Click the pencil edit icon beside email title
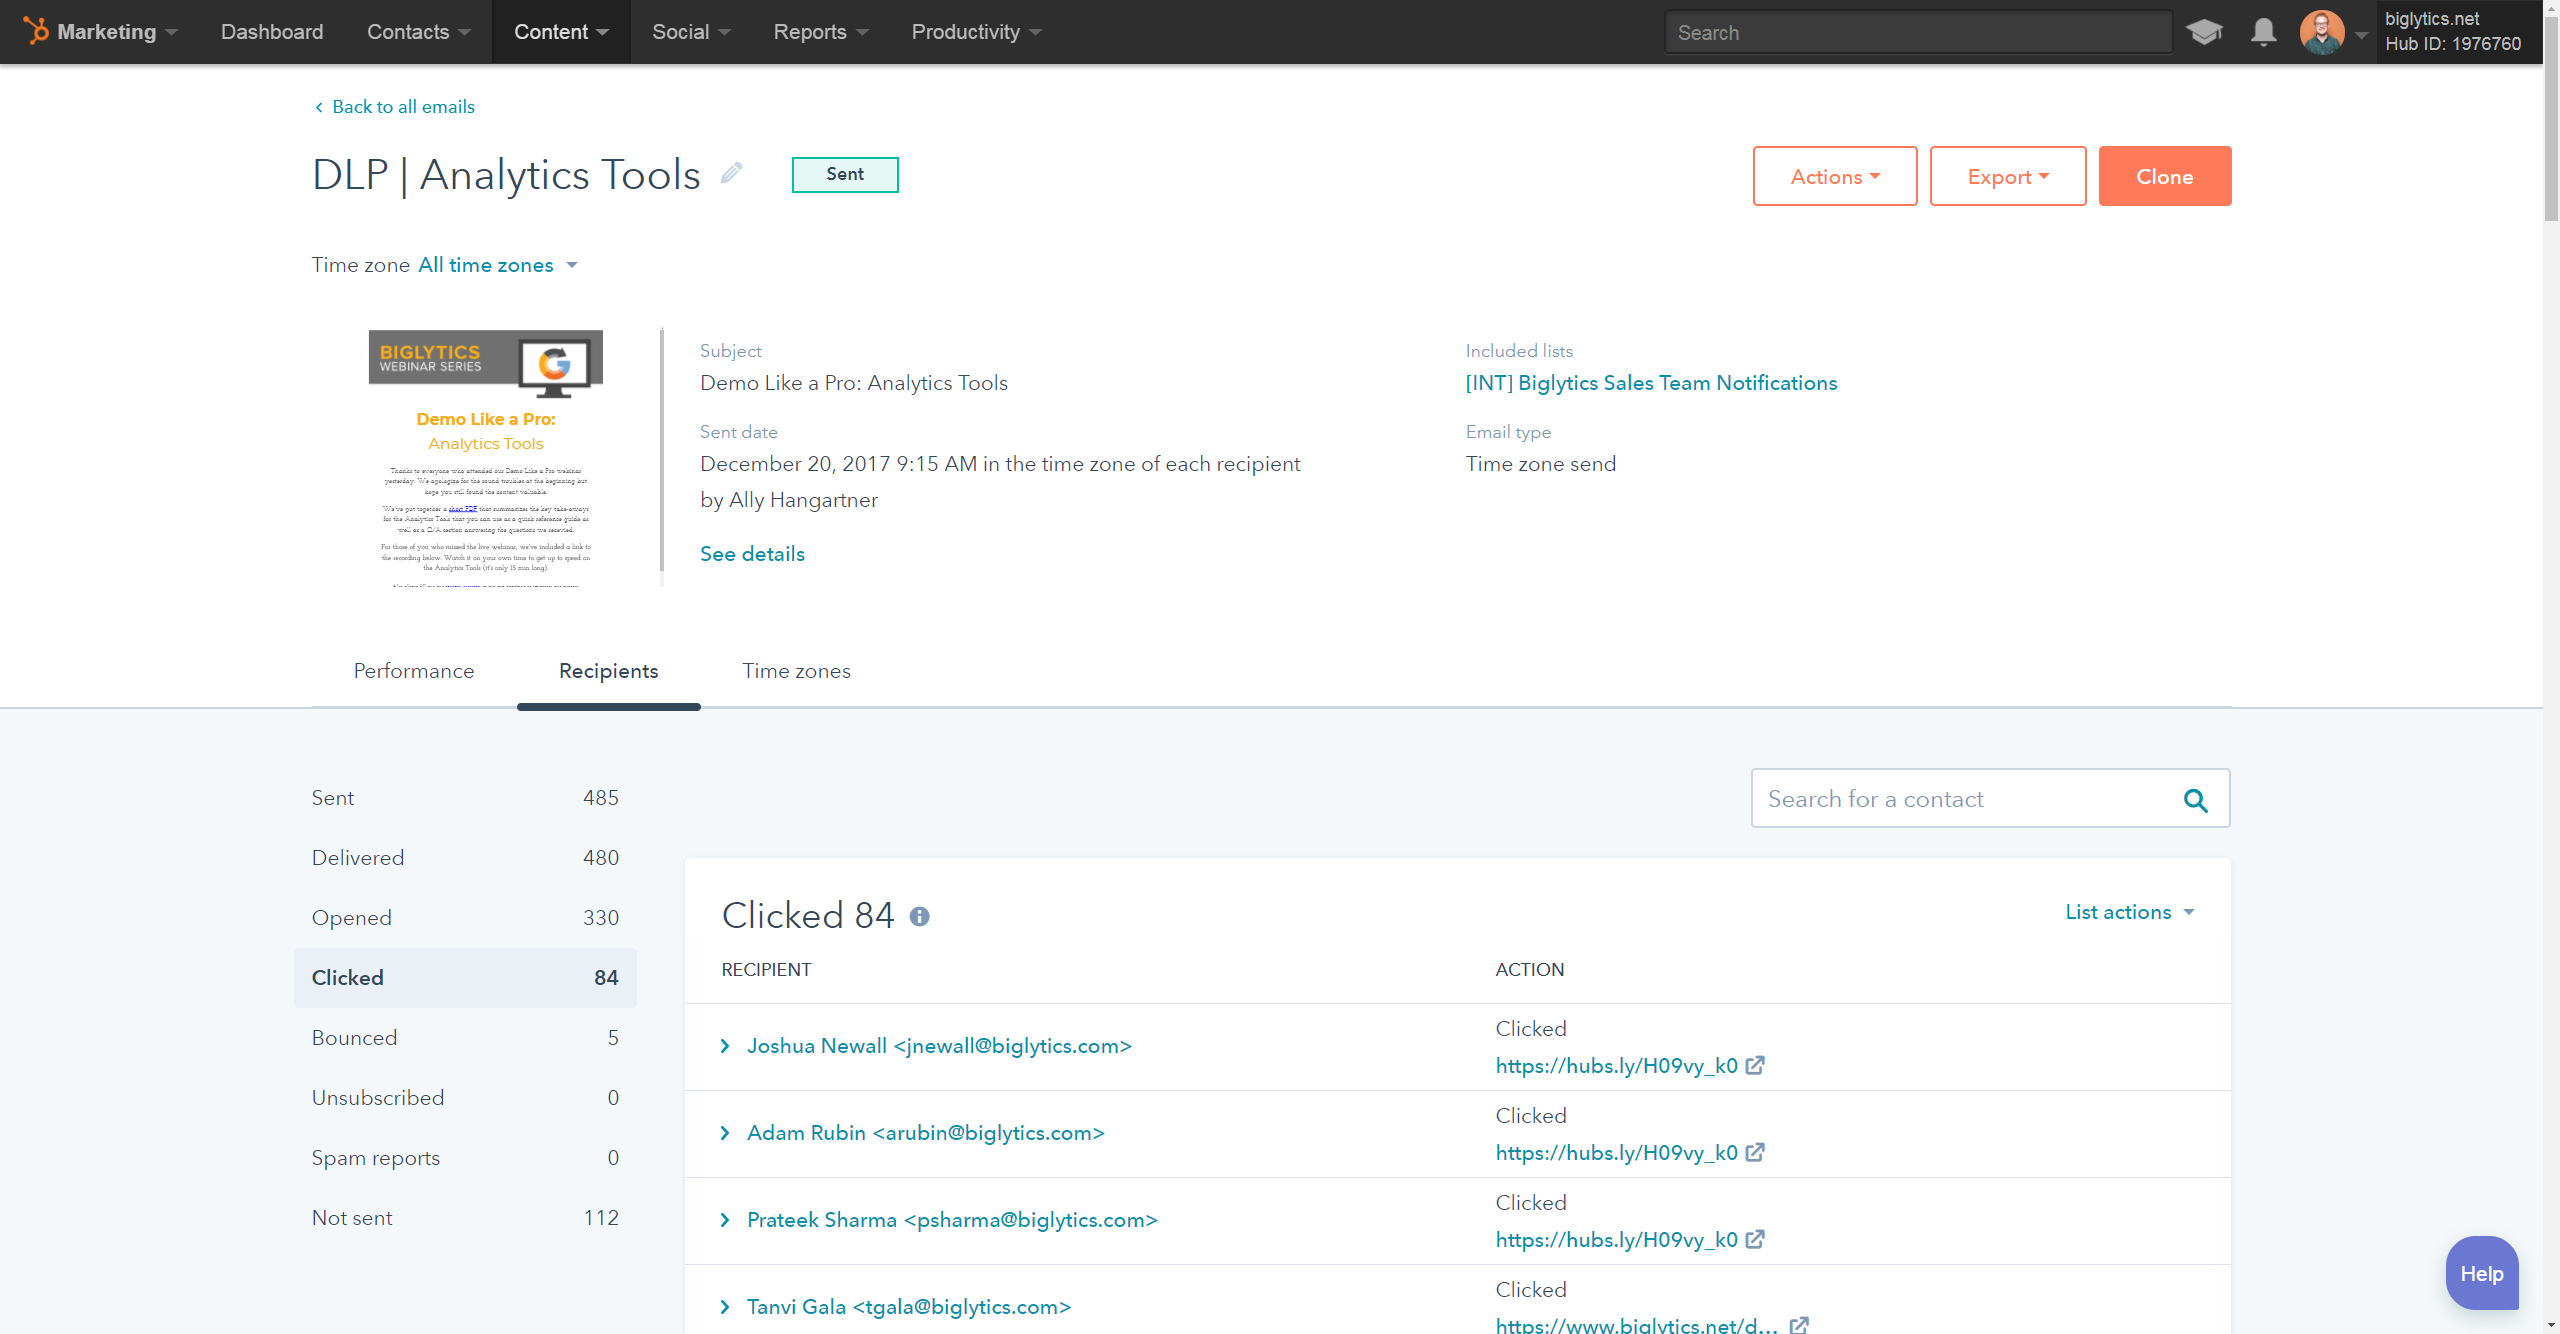The height and width of the screenshot is (1334, 2560). coord(731,173)
